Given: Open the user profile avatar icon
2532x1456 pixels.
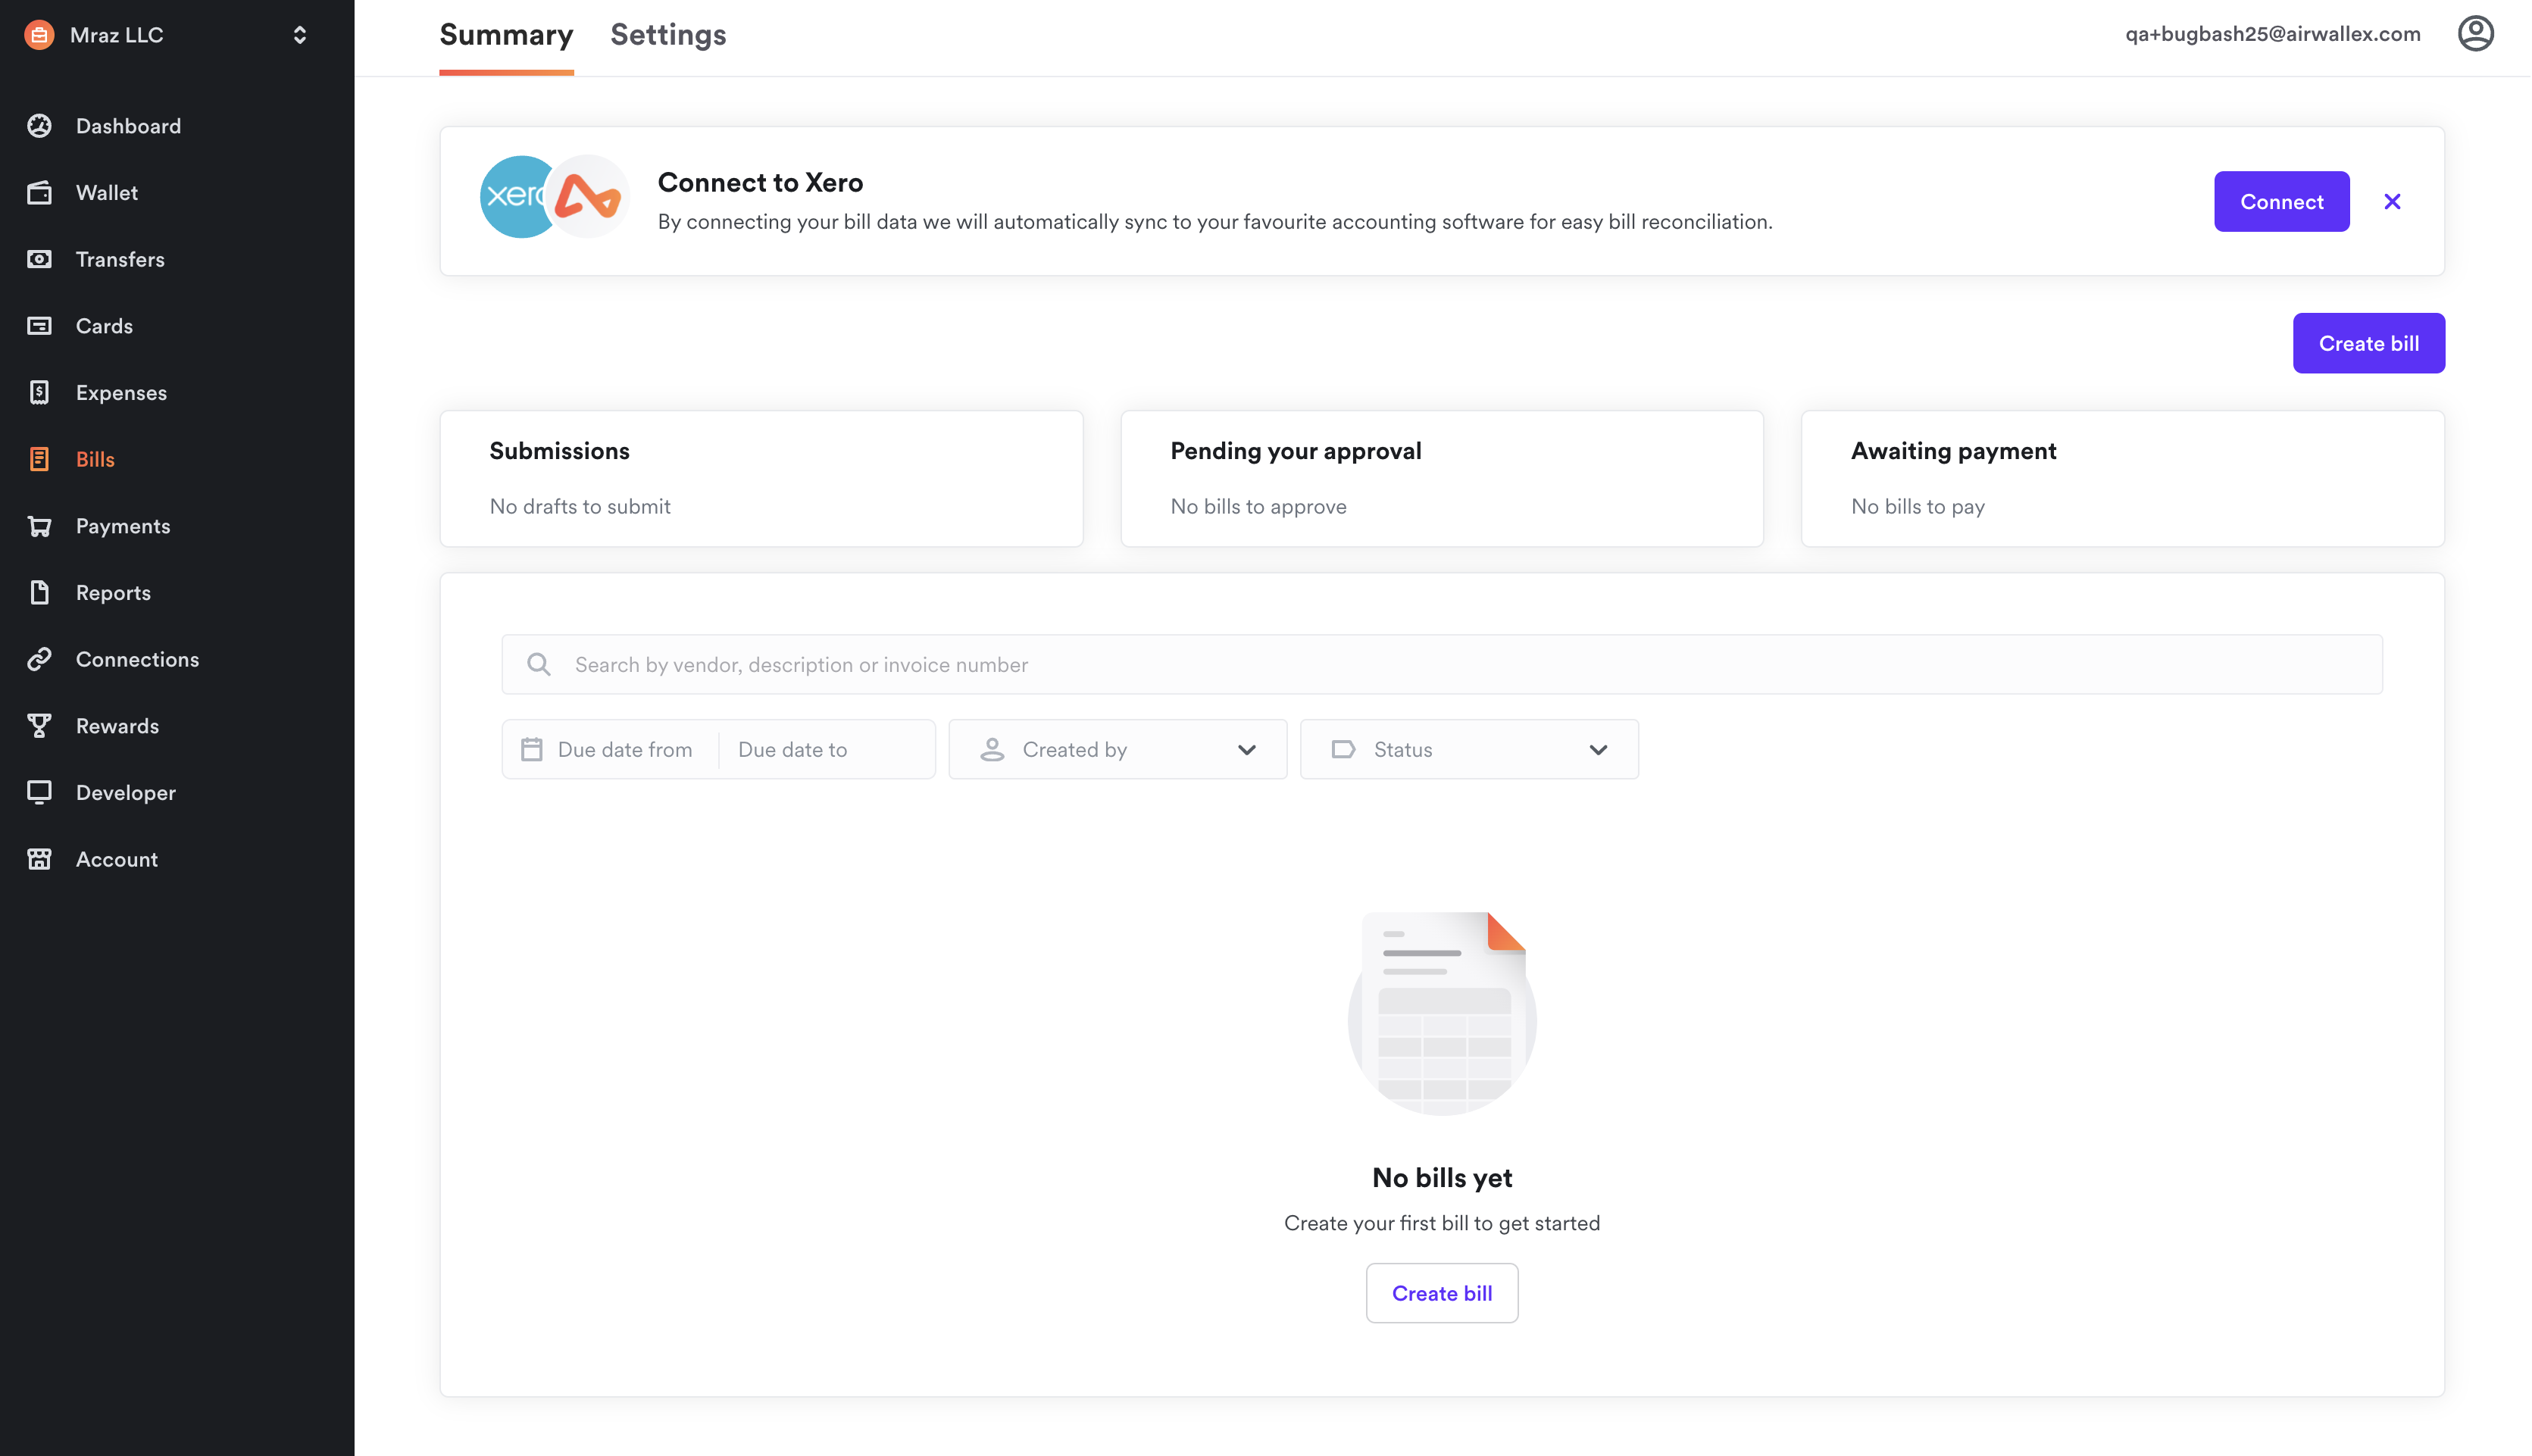Looking at the screenshot, I should (2475, 34).
